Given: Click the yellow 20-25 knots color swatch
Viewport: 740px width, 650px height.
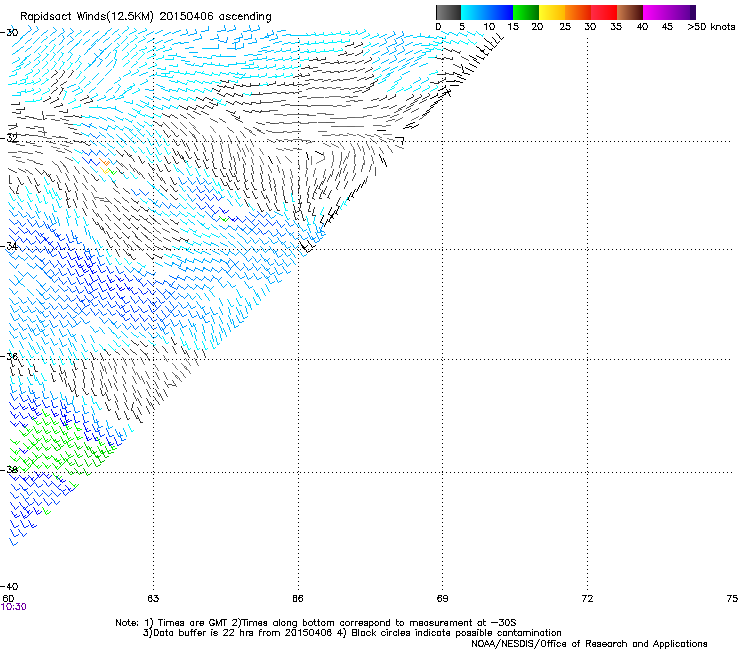Looking at the screenshot, I should (x=552, y=12).
